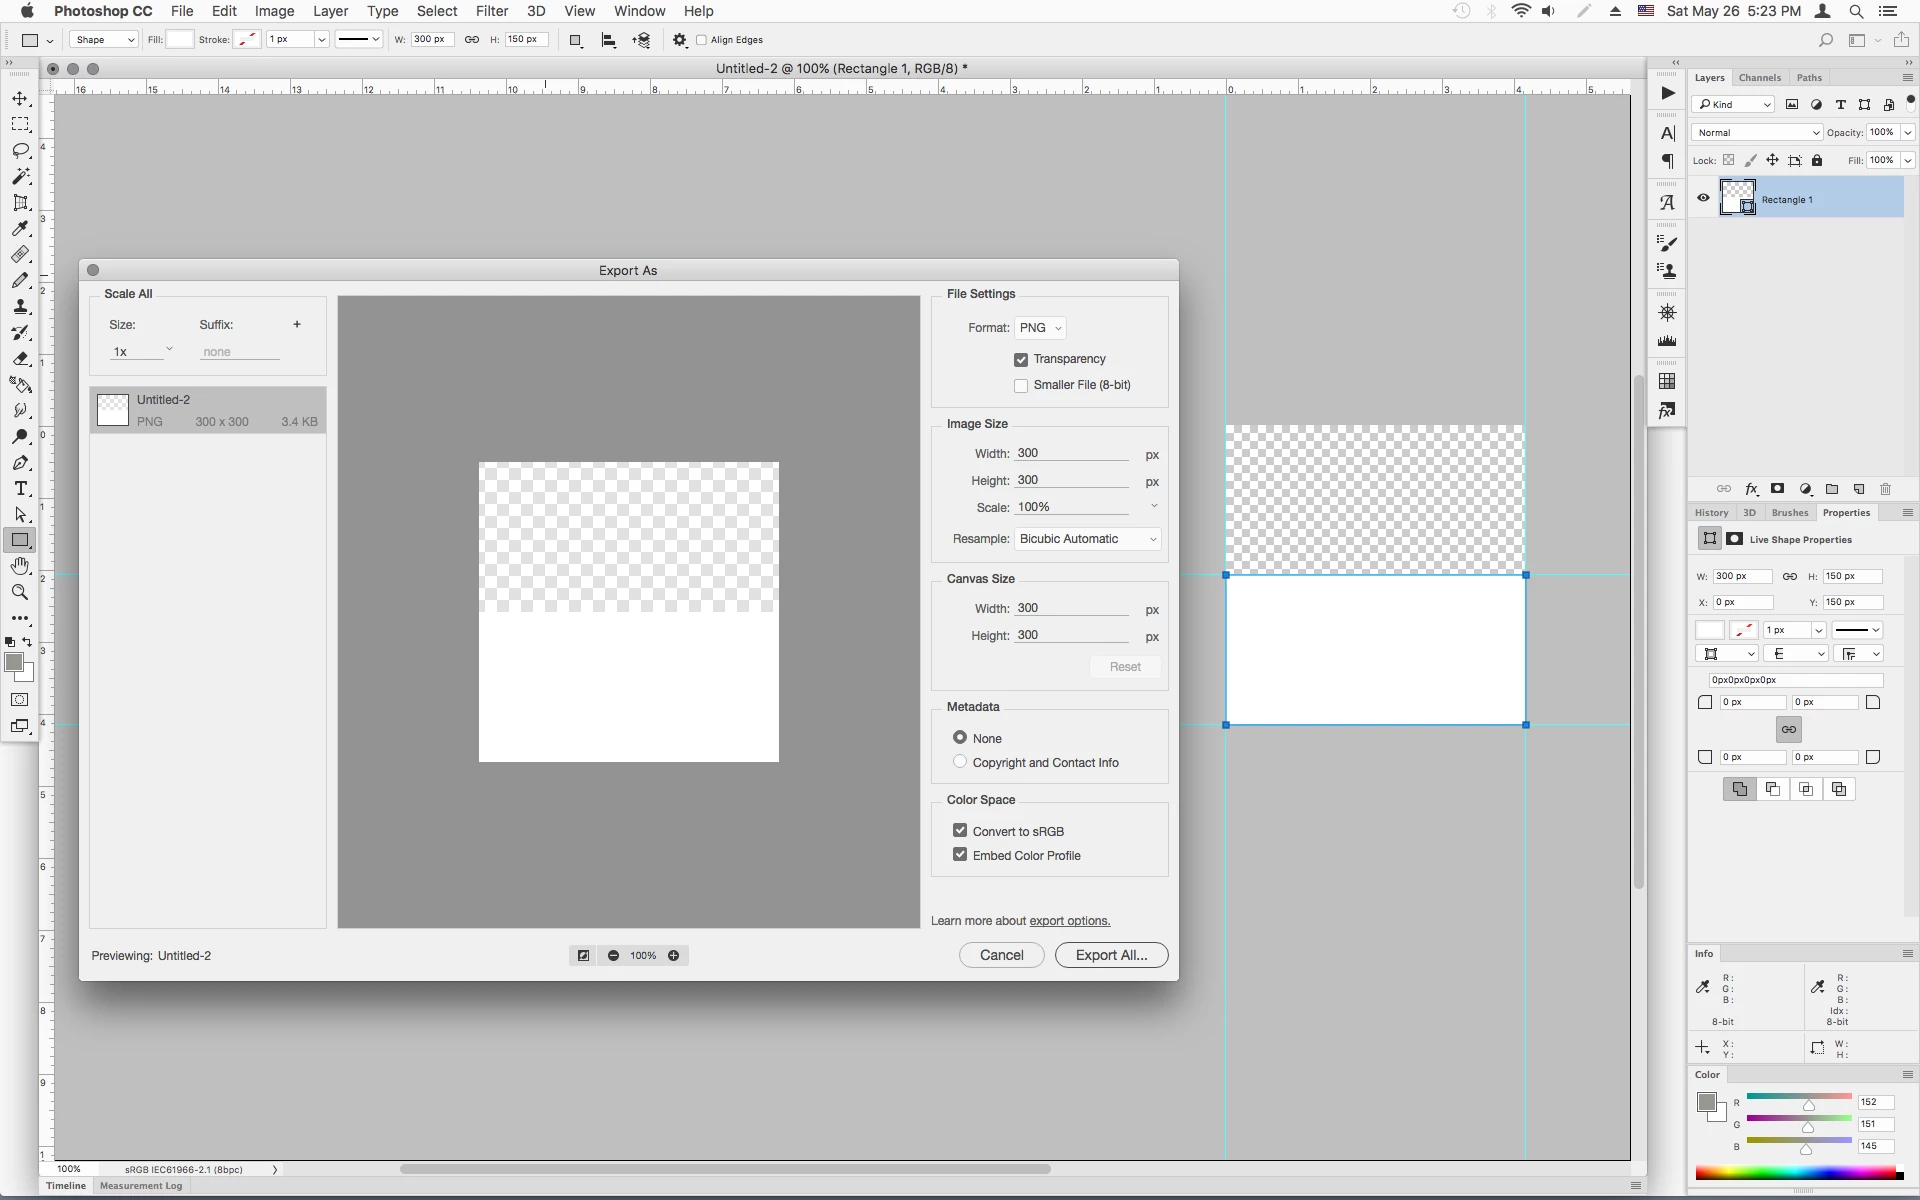Click the layer effects fx icon

coord(1751,489)
